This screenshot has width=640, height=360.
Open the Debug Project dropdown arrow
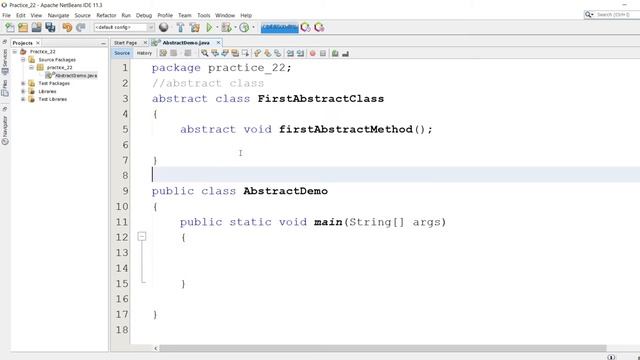[x=235, y=27]
